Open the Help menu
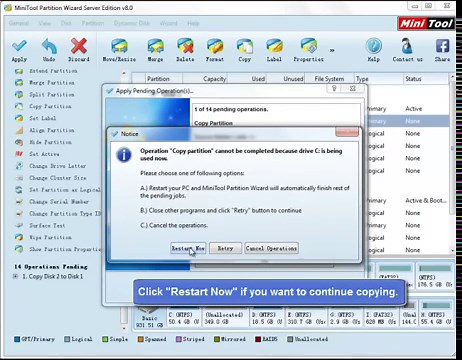462x360 pixels. tap(193, 23)
